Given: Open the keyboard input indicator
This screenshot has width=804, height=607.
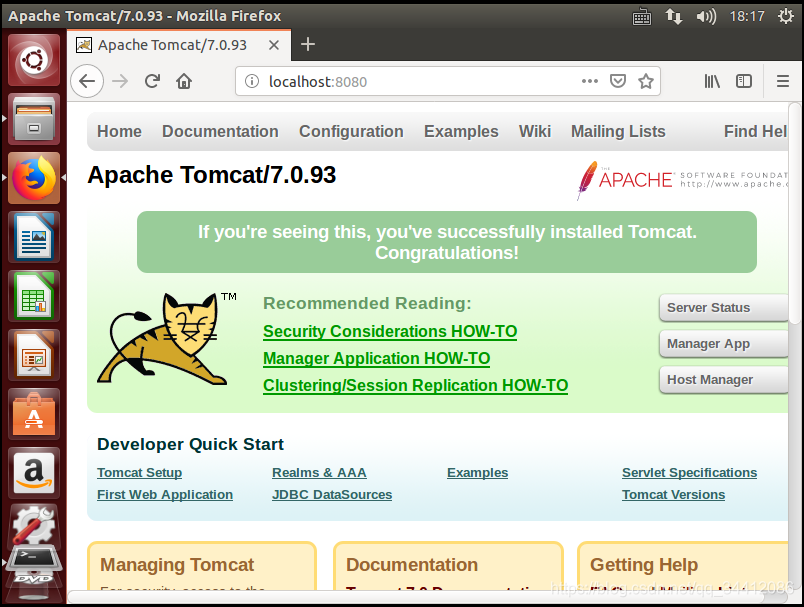Looking at the screenshot, I should [x=641, y=16].
